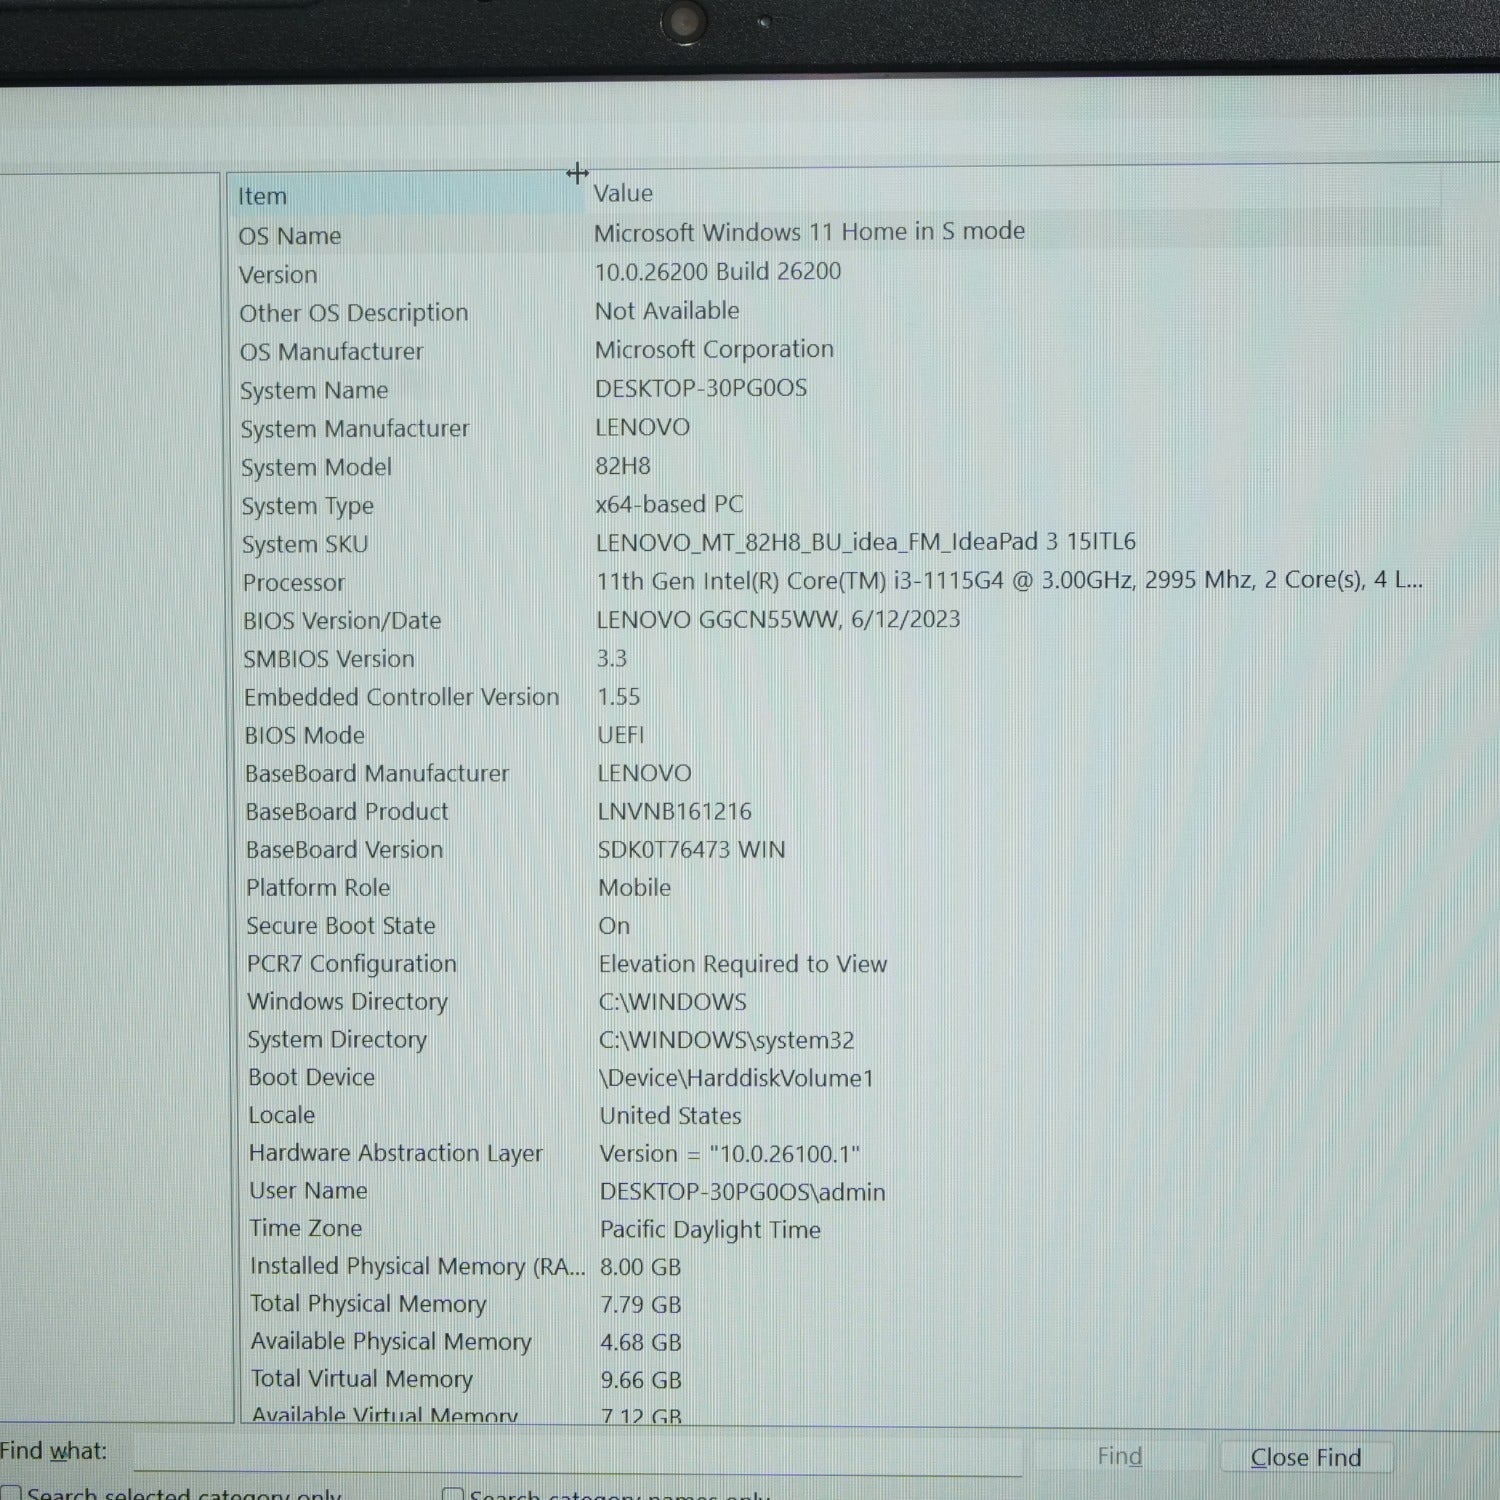Click the Pacific Daylight Time value

pos(710,1229)
